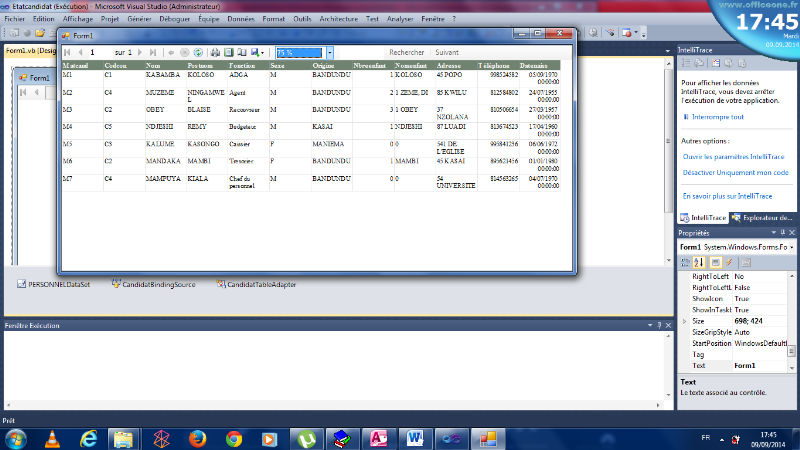Click the Matcand column header
This screenshot has width=800, height=450.
pos(76,66)
